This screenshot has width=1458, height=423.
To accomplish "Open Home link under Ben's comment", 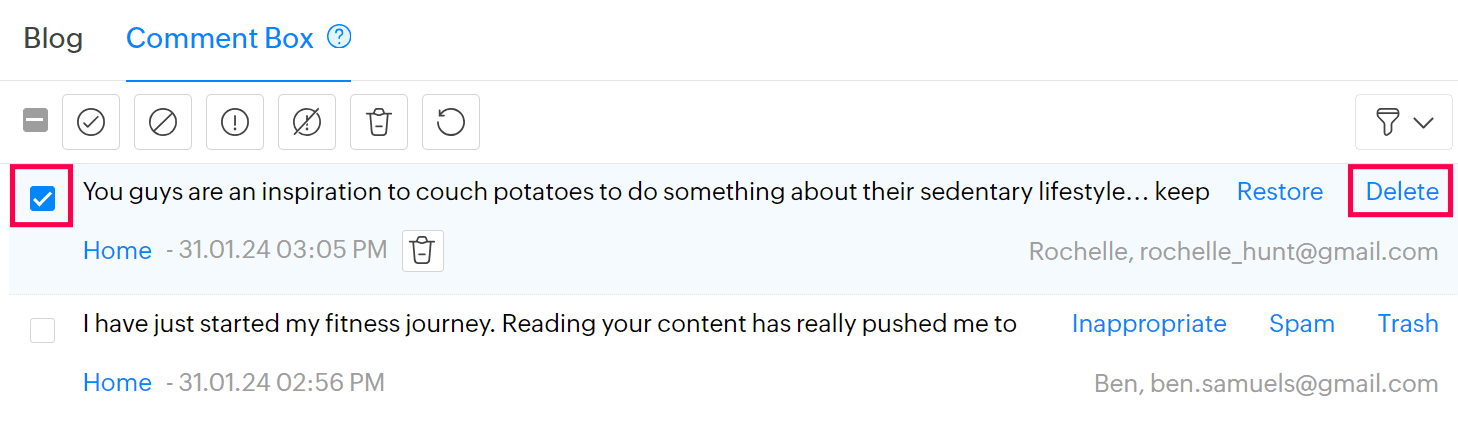I will pos(117,383).
